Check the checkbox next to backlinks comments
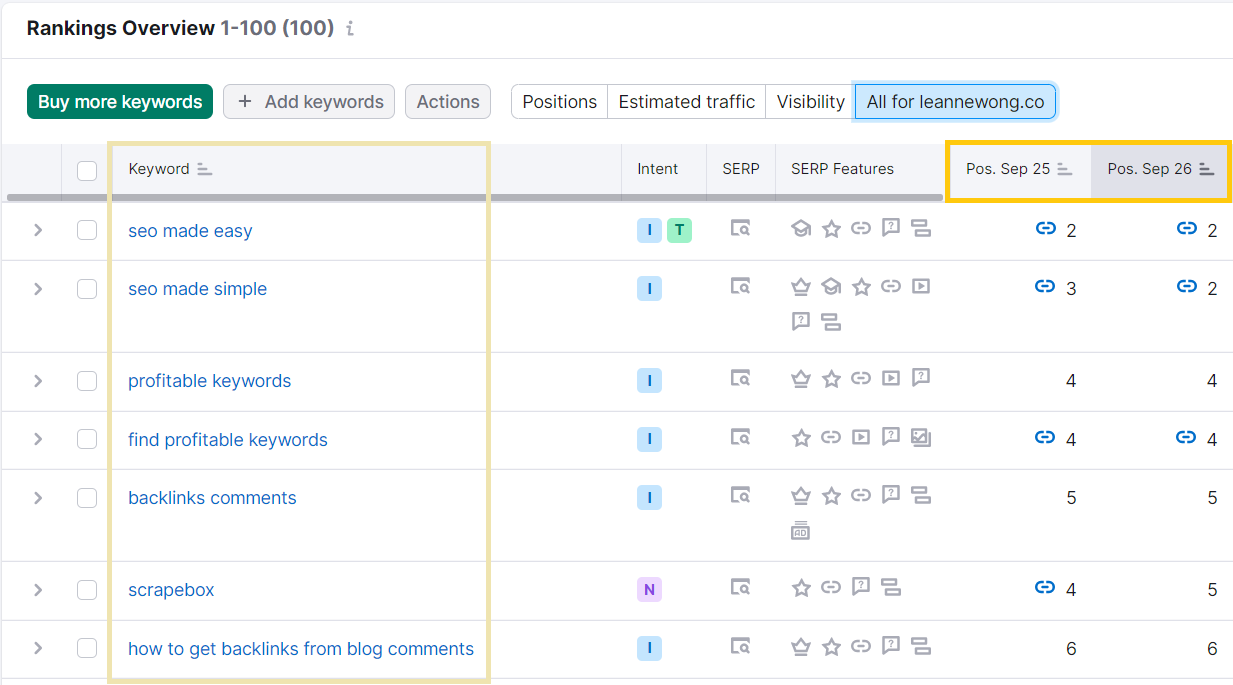This screenshot has width=1233, height=685. click(x=86, y=497)
